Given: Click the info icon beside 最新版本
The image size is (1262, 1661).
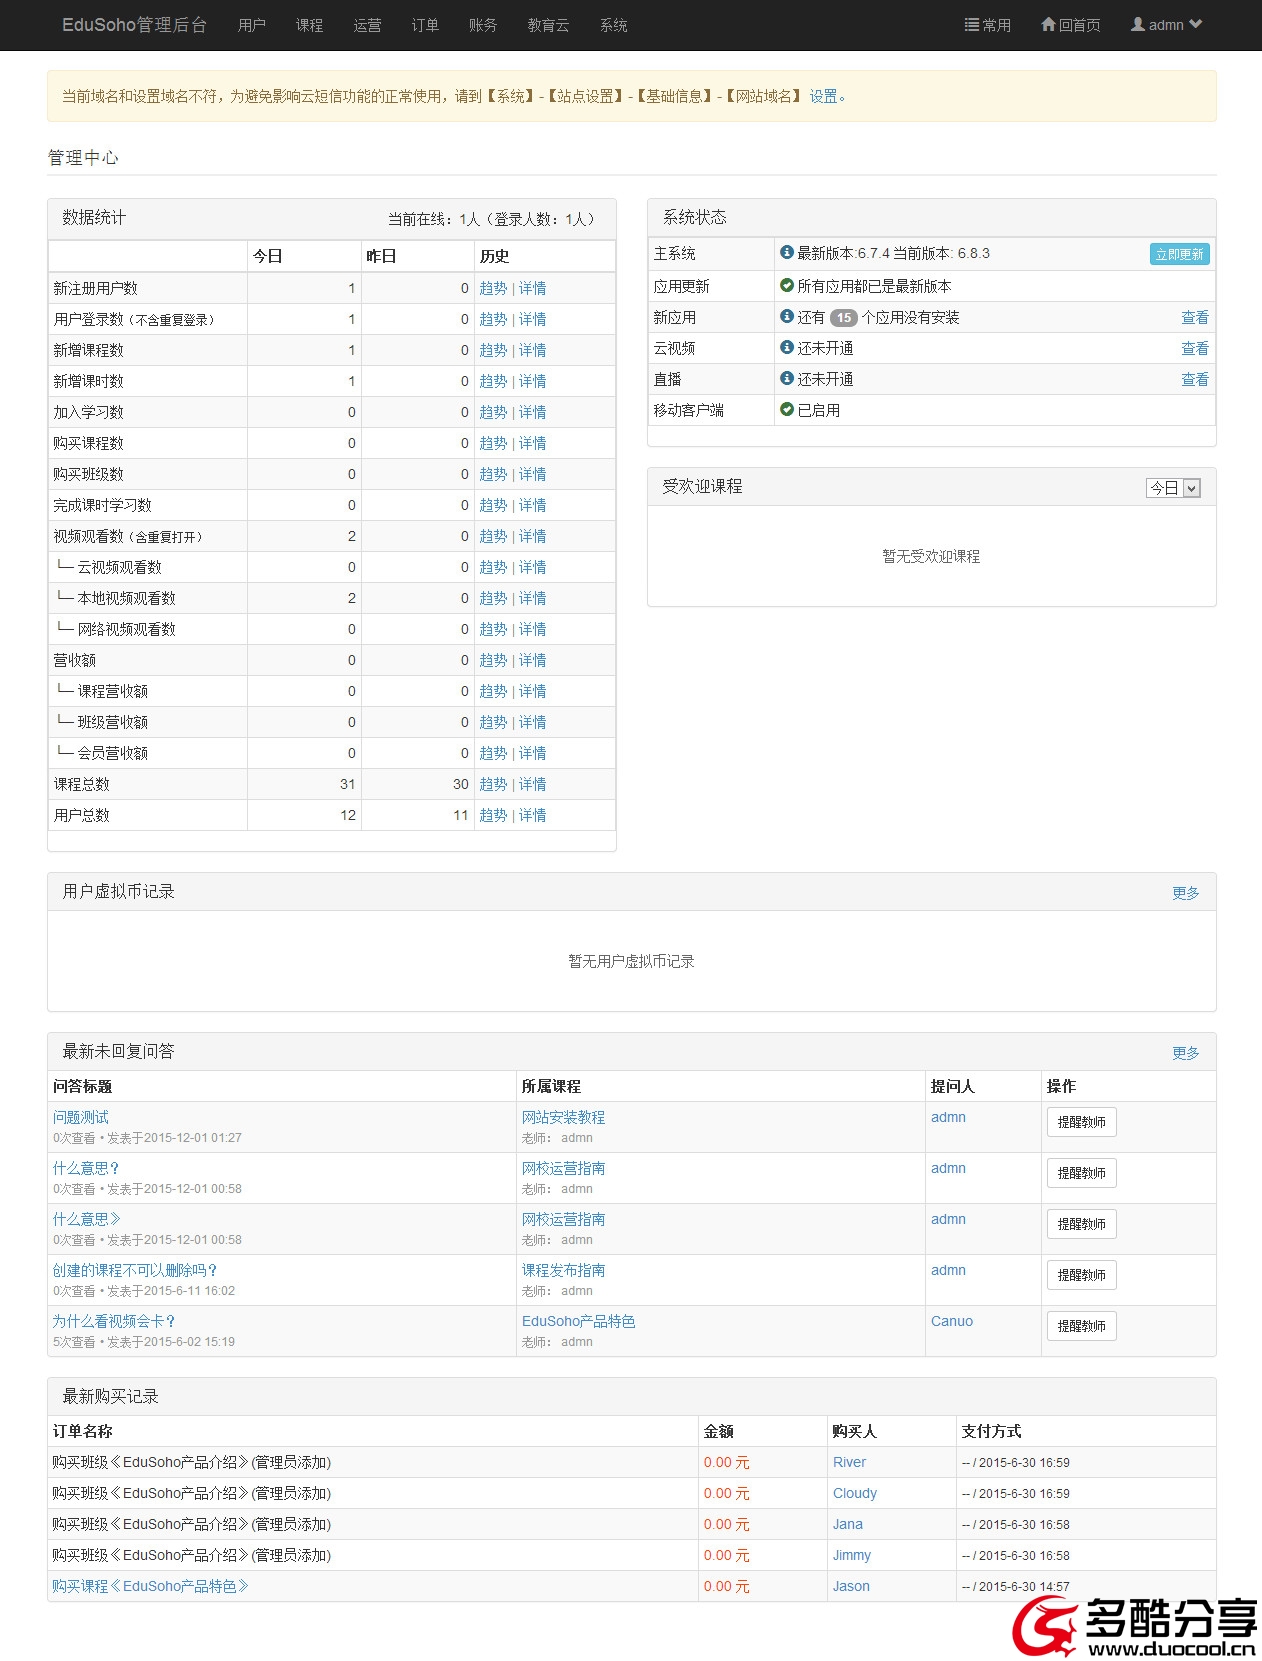Looking at the screenshot, I should click(787, 253).
